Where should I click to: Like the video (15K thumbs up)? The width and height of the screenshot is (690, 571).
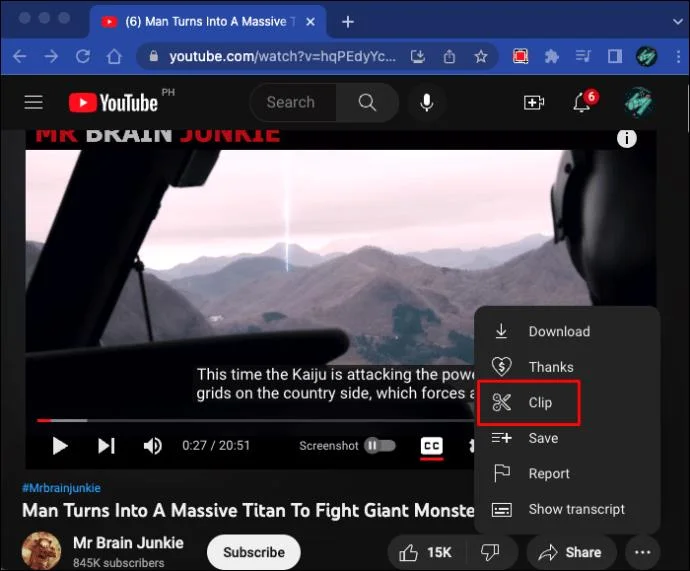click(x=425, y=552)
